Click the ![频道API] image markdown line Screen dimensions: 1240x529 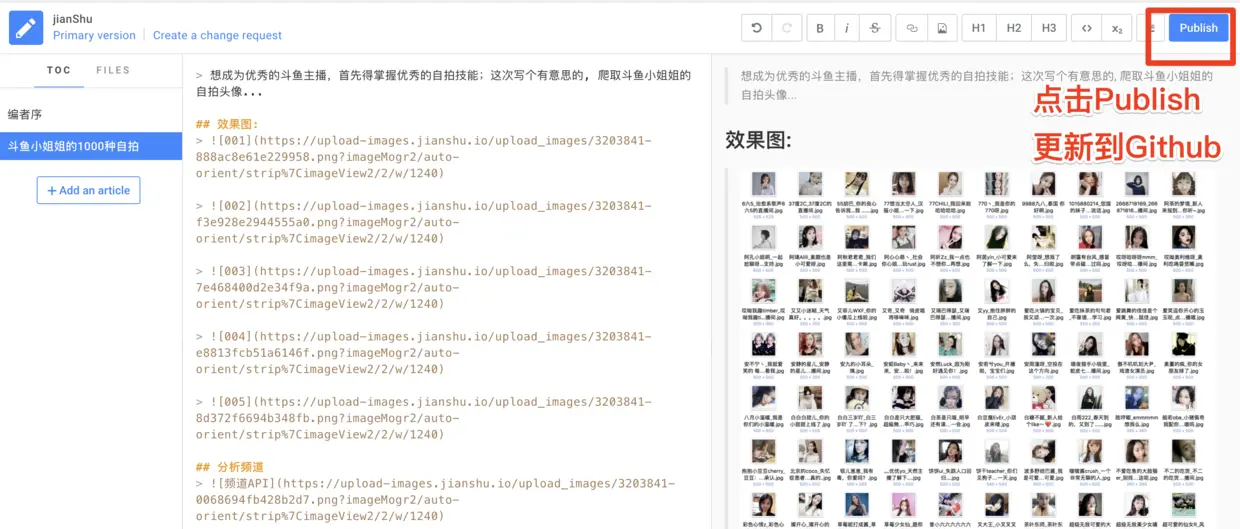(435, 500)
